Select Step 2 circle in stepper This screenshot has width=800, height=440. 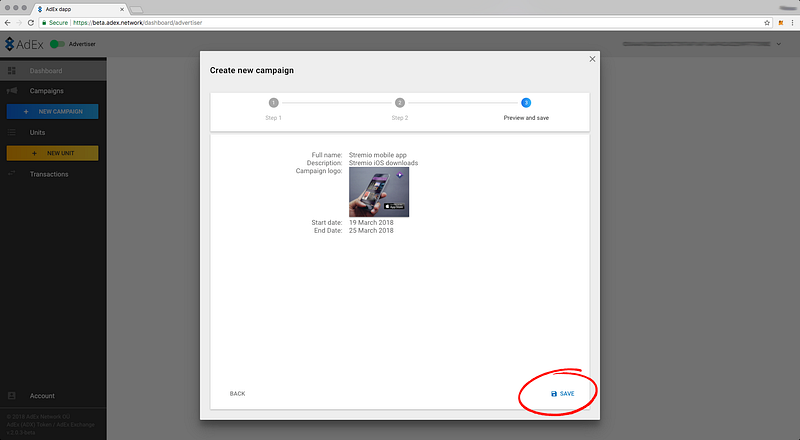400,103
